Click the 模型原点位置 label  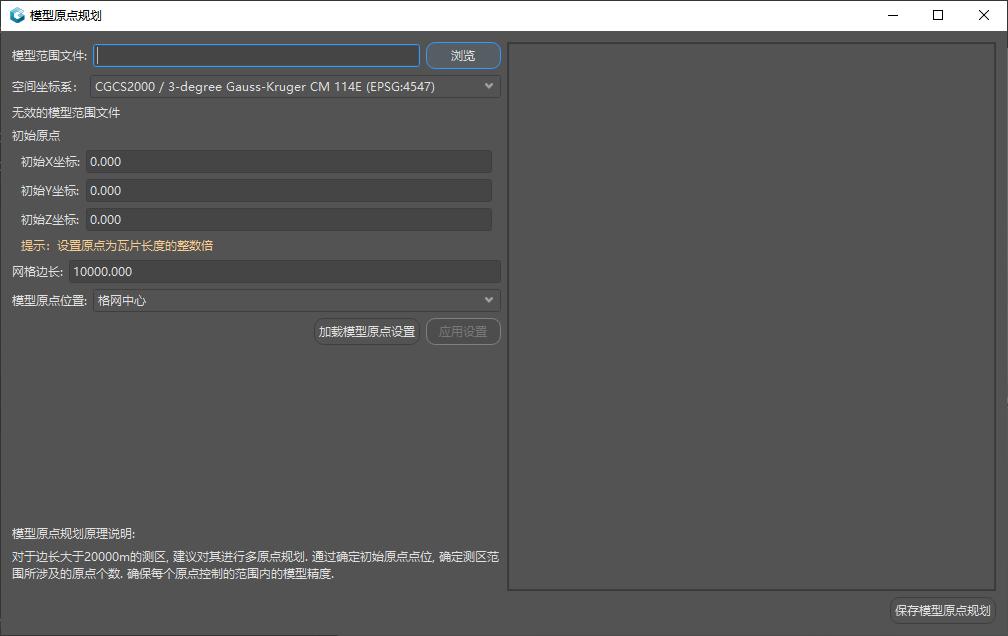[49, 301]
